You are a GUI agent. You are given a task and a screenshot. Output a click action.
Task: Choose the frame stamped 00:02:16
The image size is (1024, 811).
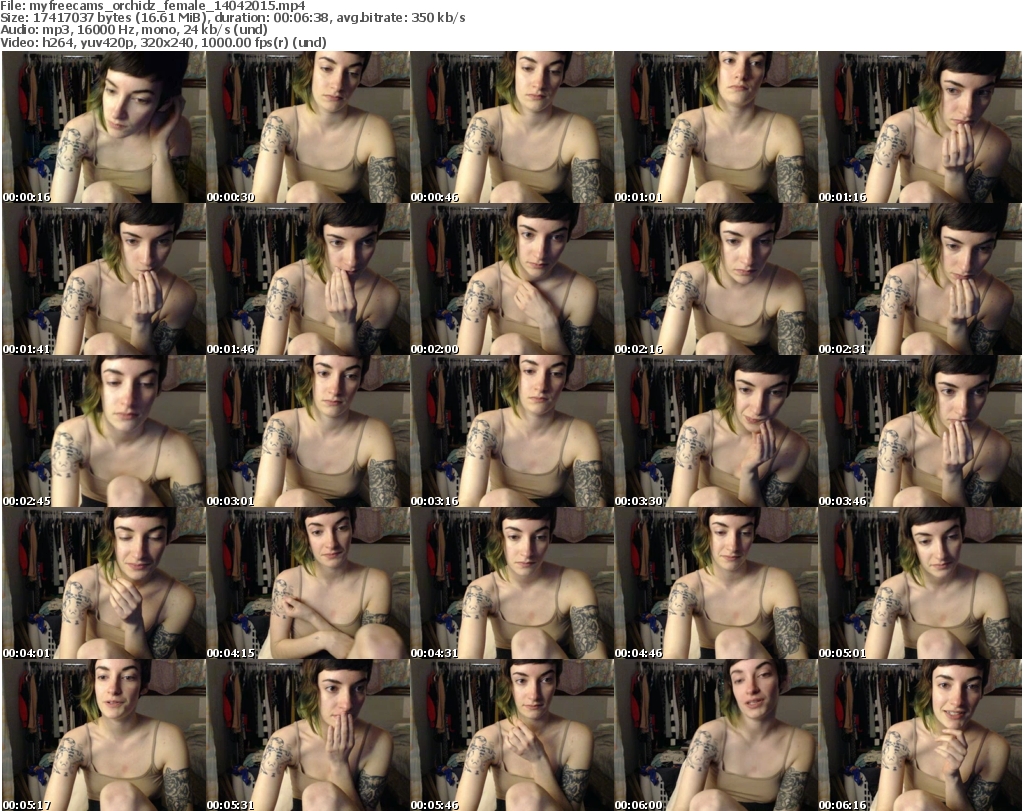click(x=715, y=279)
